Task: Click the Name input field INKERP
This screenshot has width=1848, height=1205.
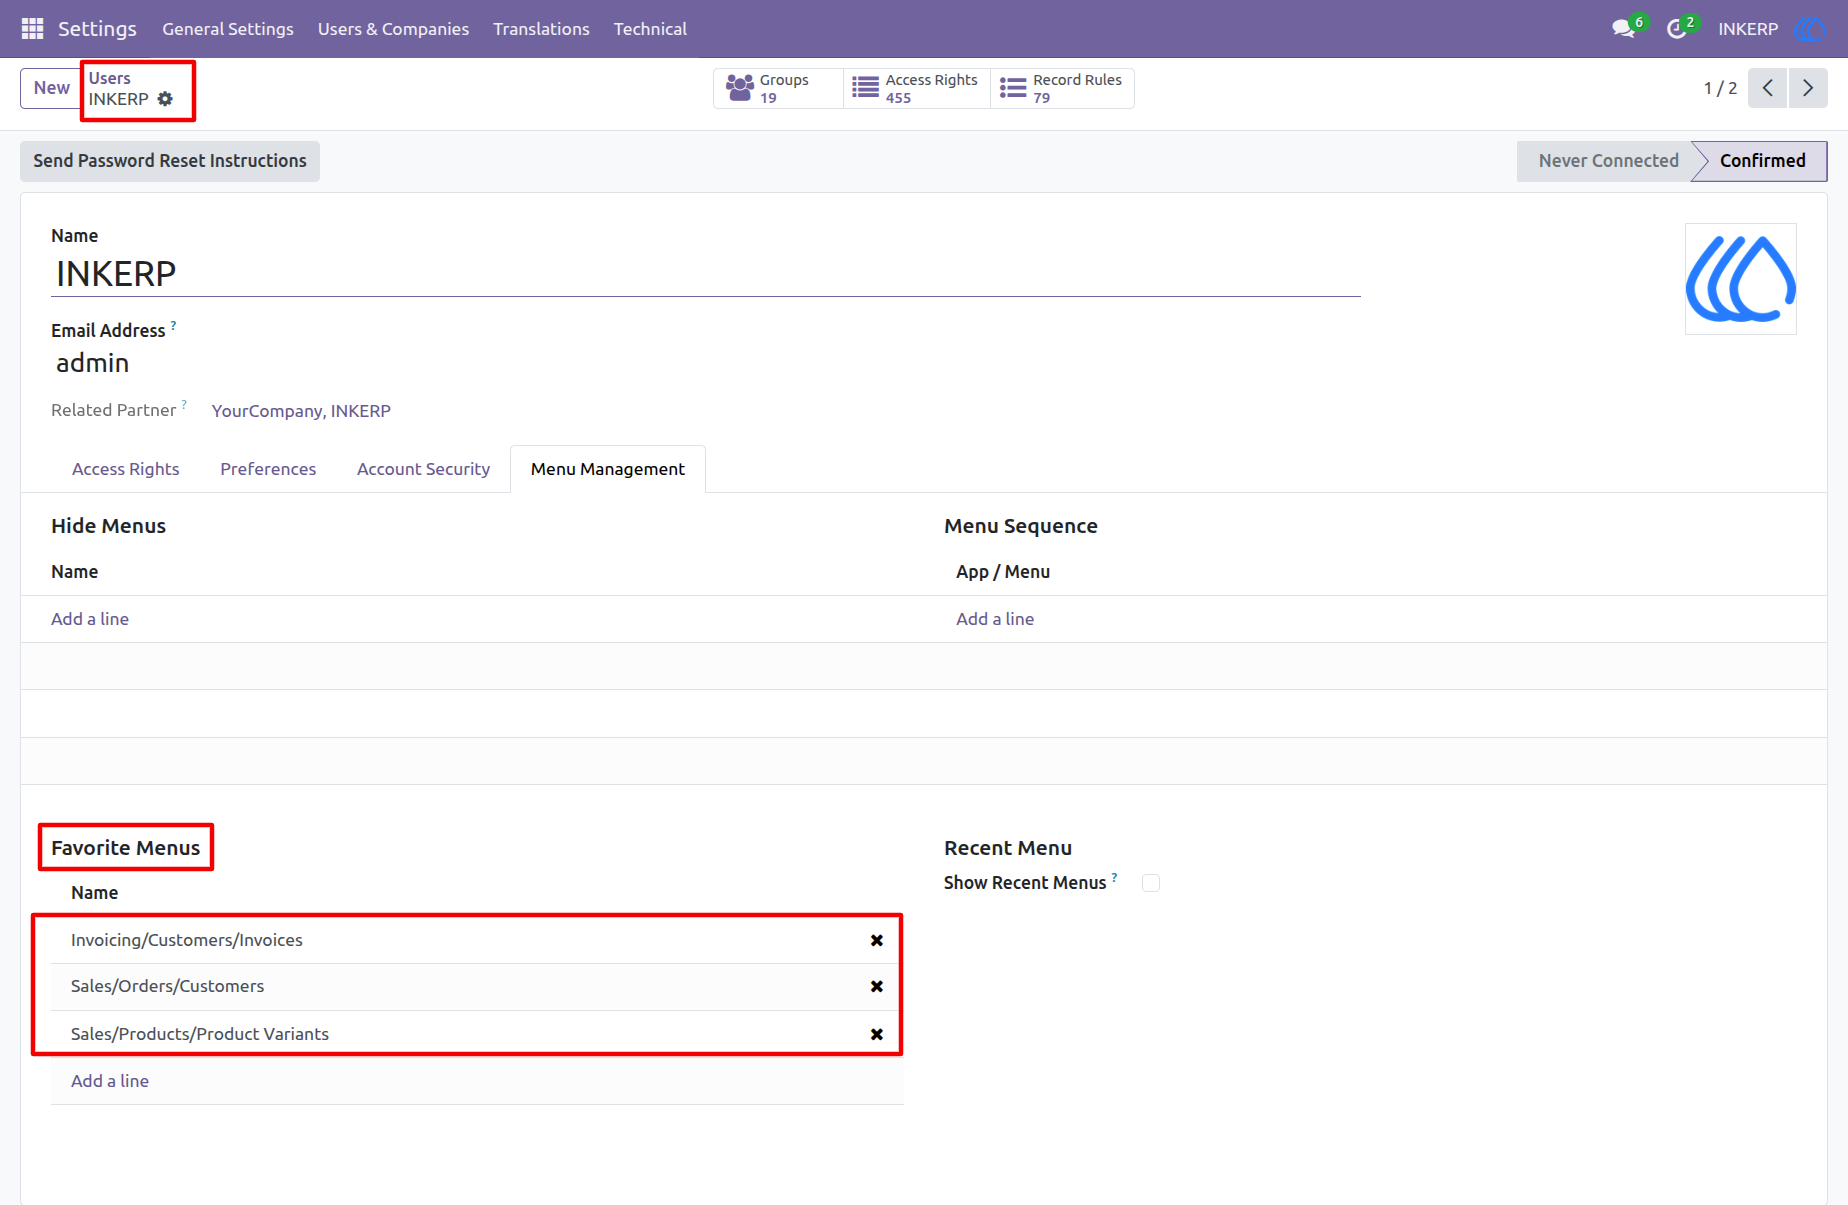Action: click(x=706, y=274)
